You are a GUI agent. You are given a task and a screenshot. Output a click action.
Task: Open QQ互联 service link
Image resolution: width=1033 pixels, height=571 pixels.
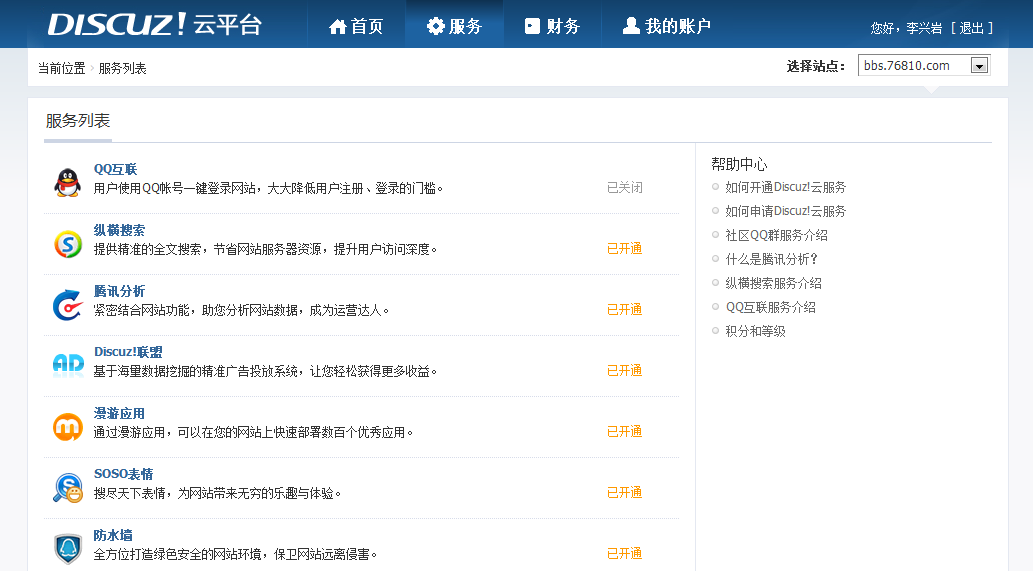[x=115, y=169]
